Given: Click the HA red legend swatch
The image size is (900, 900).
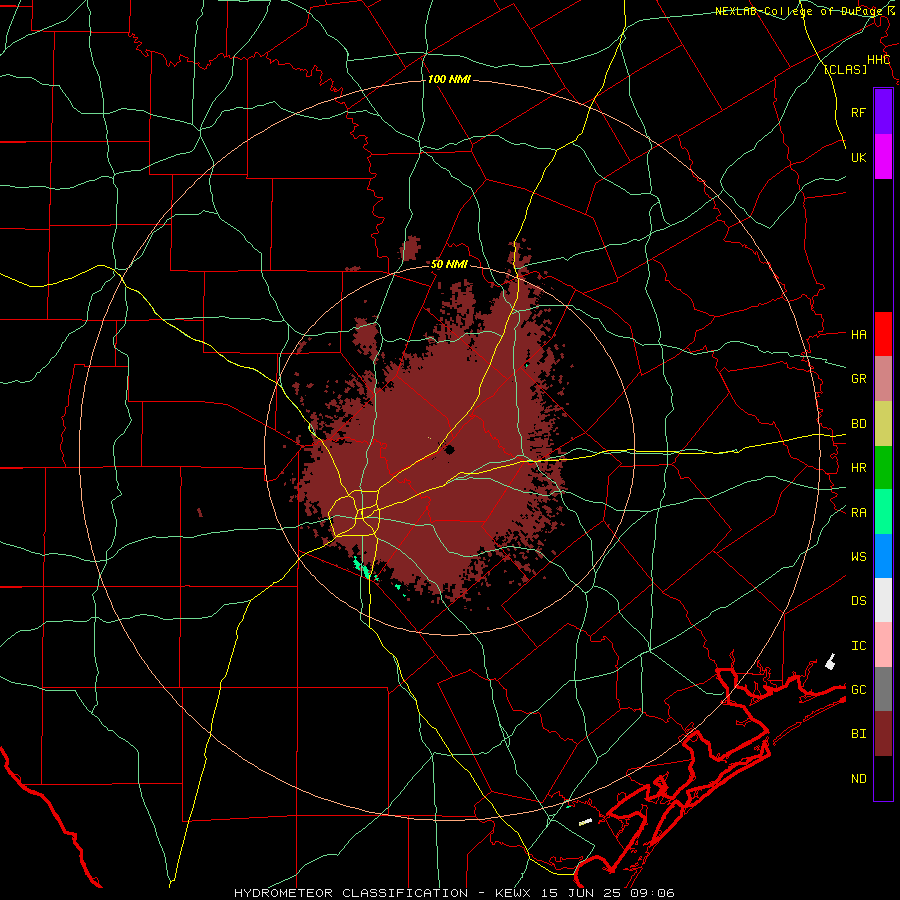Looking at the screenshot, I should [883, 334].
